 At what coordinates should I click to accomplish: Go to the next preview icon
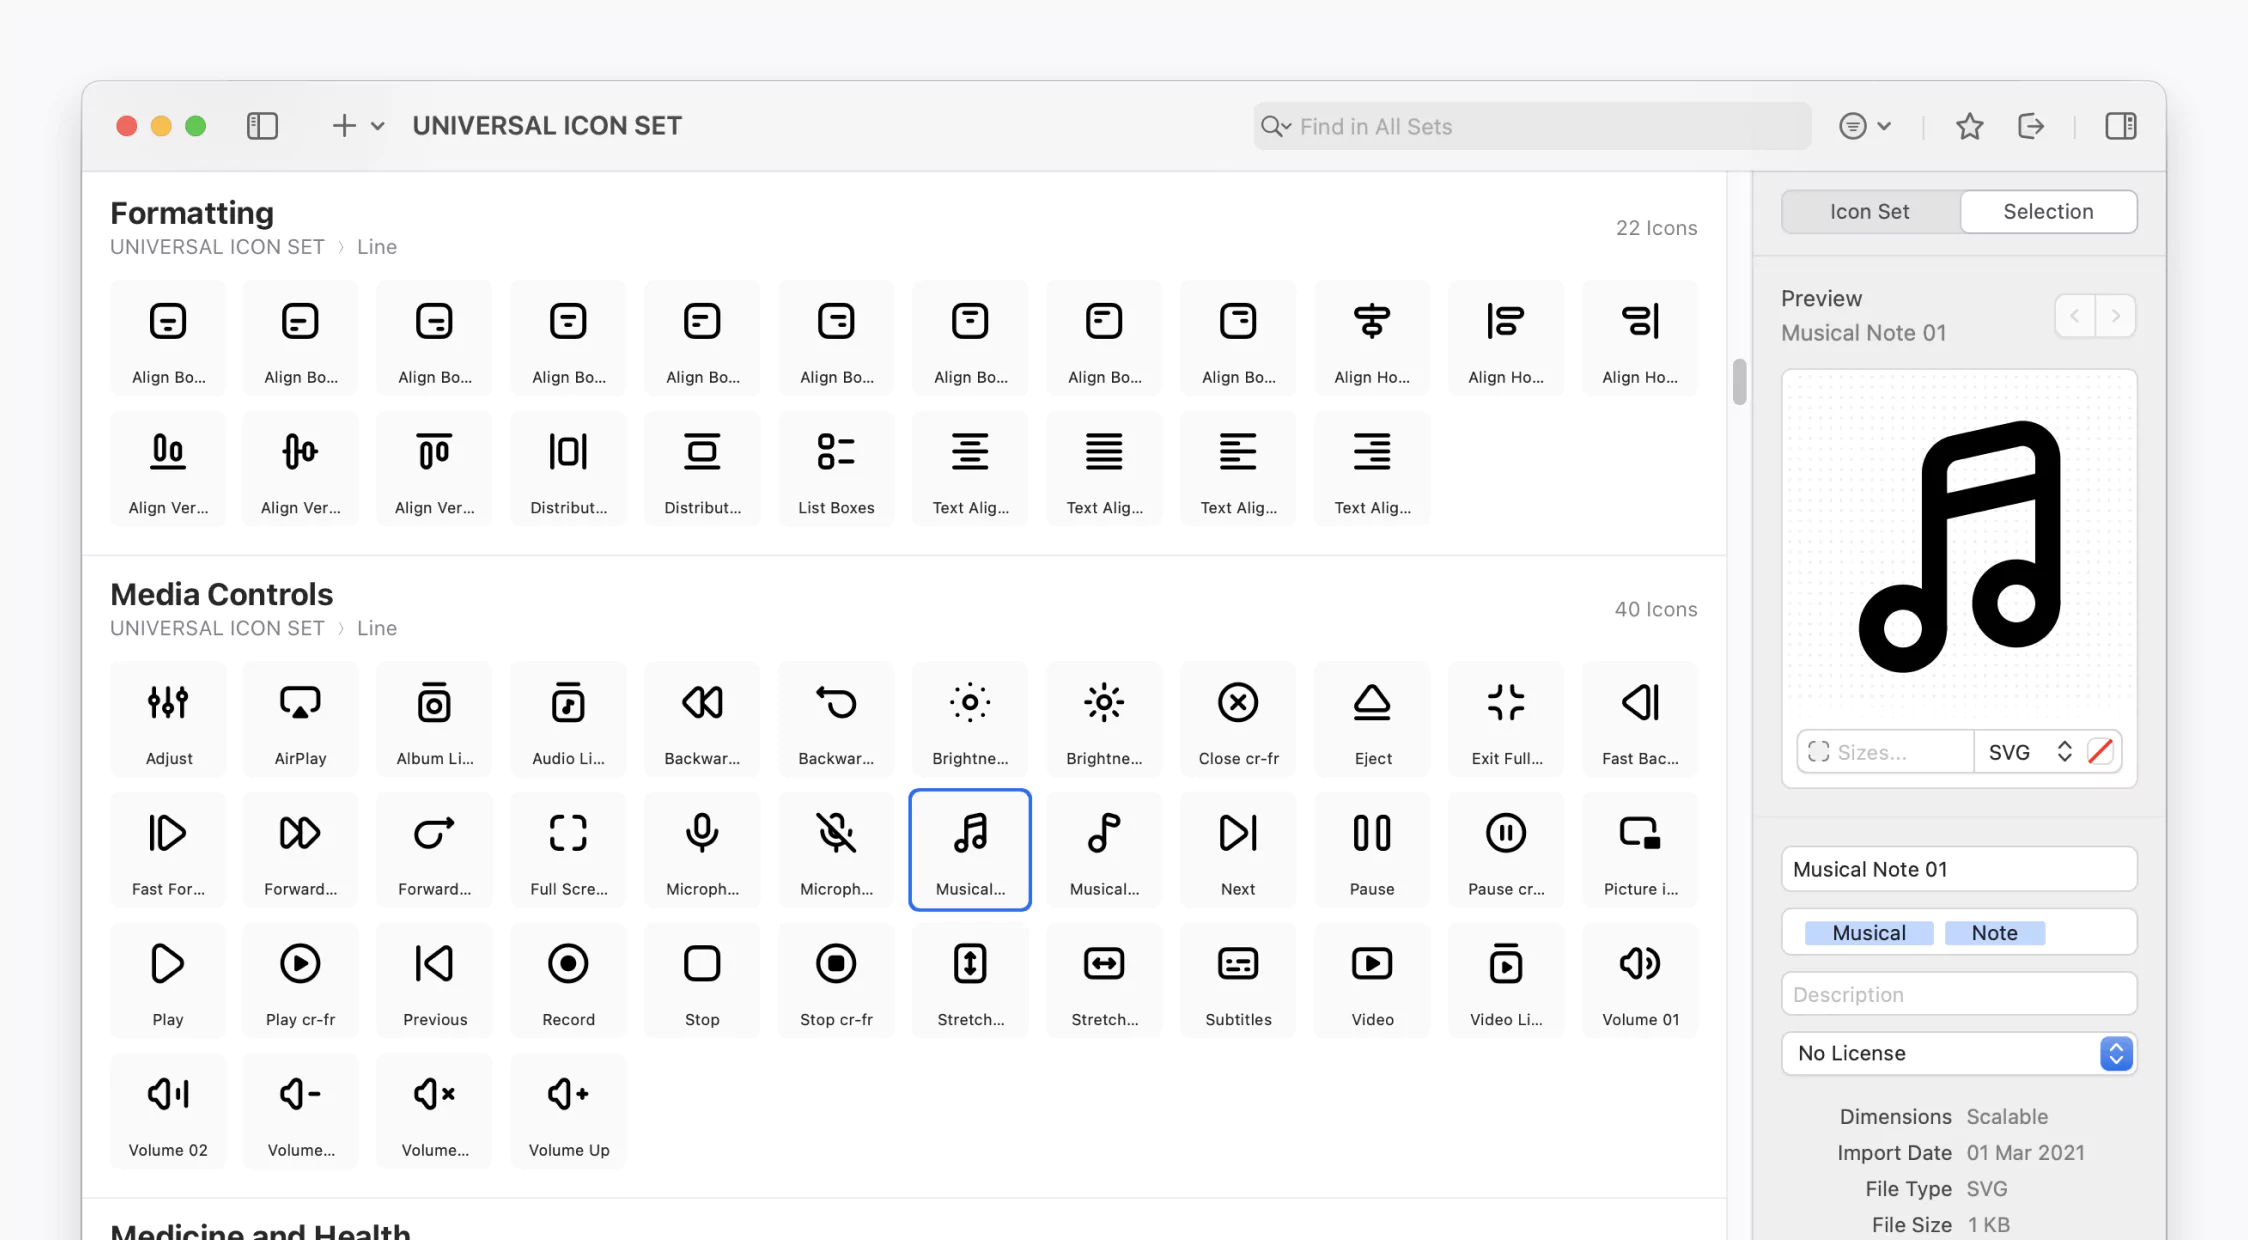(x=2116, y=316)
